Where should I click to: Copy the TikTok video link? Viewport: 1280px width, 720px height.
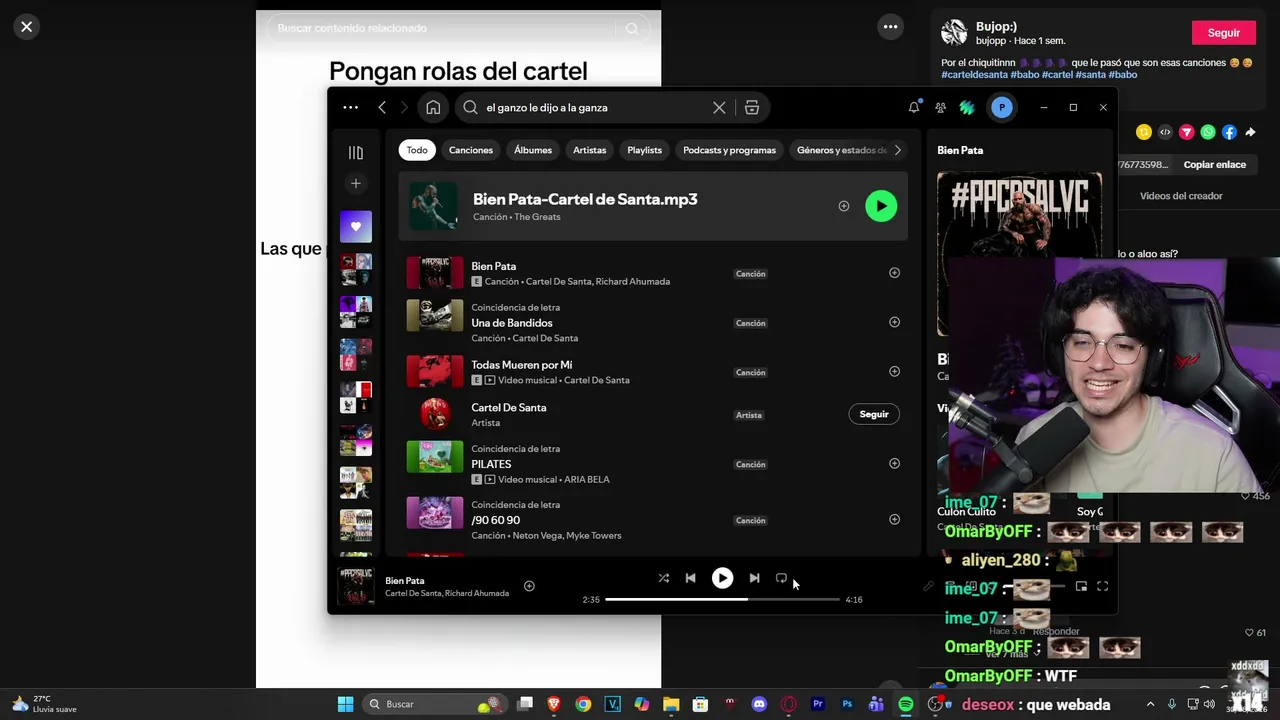click(1214, 165)
